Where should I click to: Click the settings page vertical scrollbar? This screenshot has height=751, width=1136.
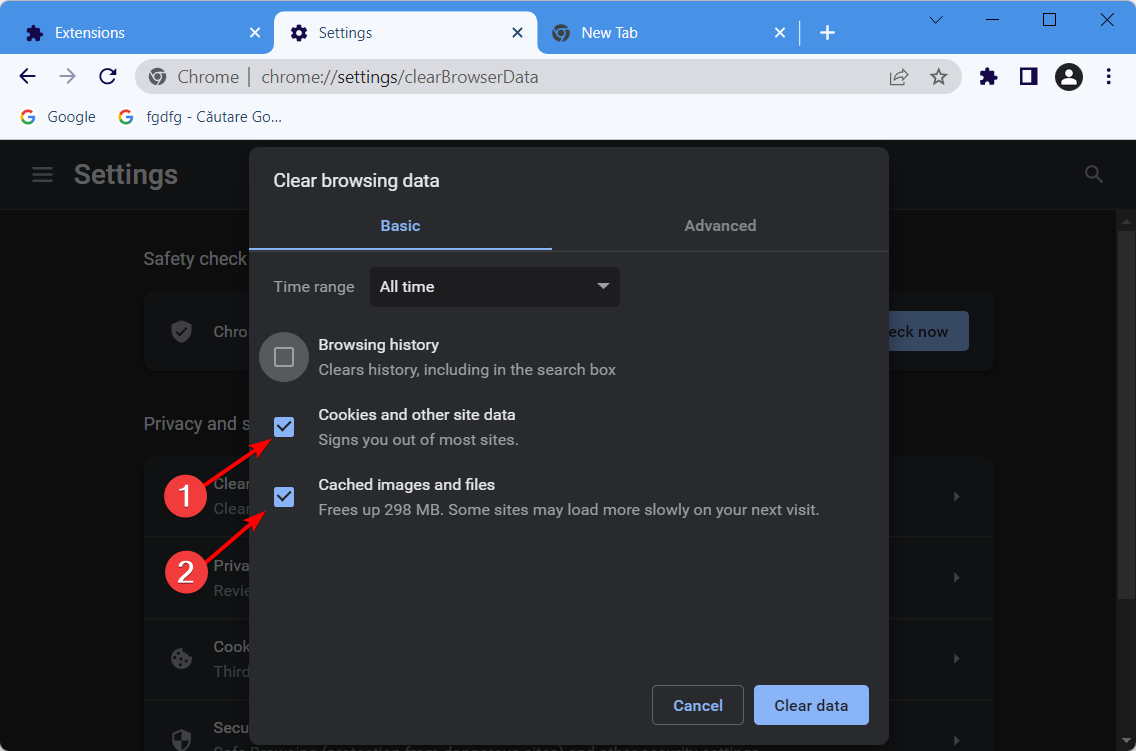[x=1126, y=413]
